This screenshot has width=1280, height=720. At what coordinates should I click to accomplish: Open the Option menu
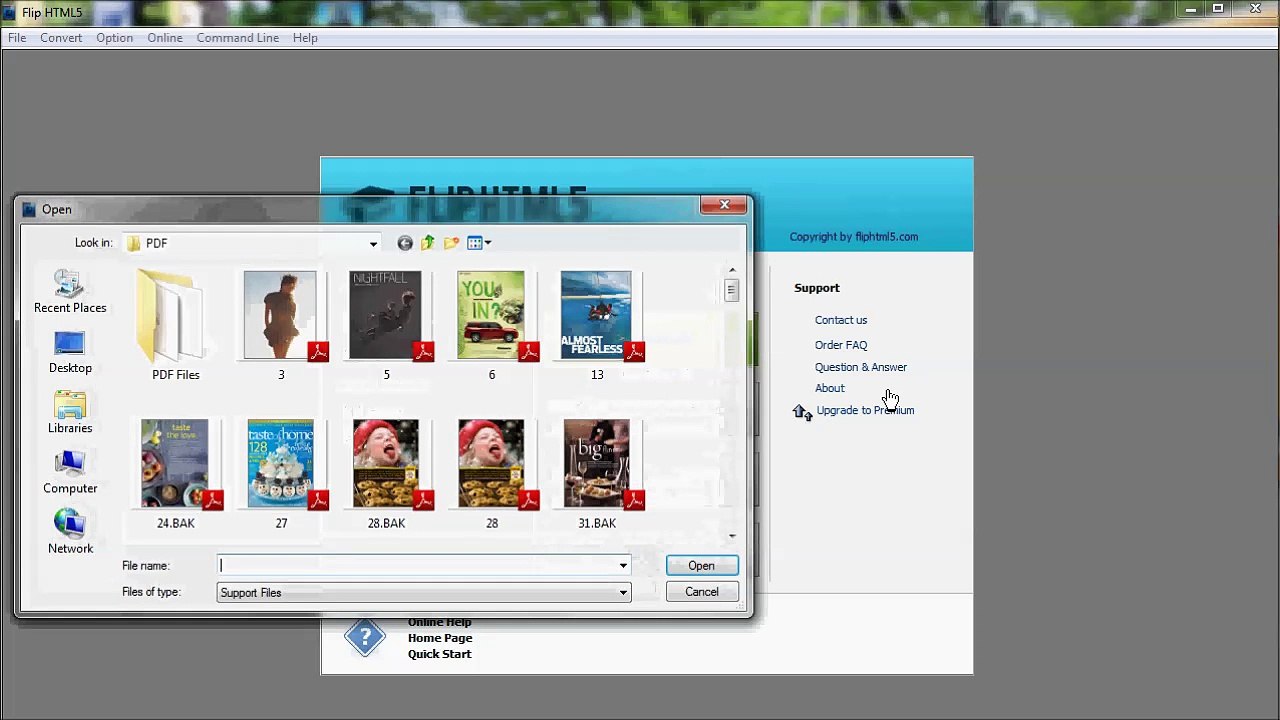[x=114, y=38]
